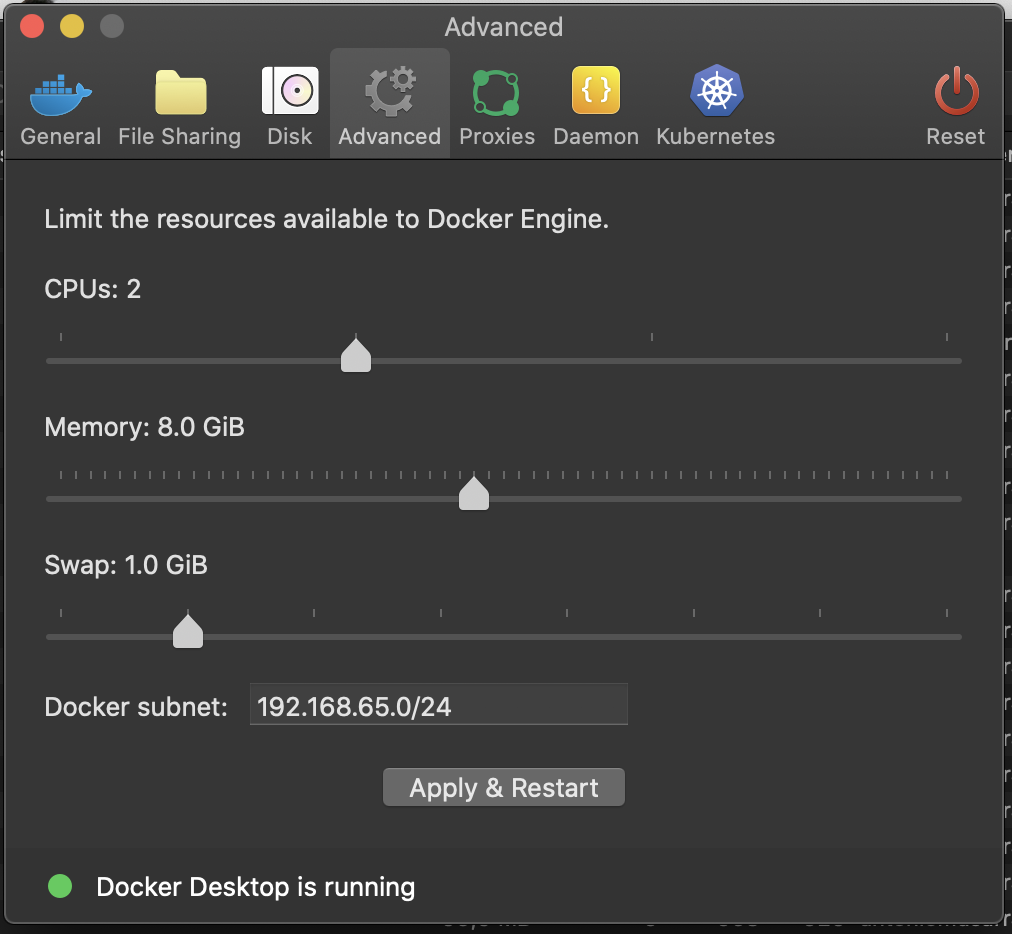Click the "Limit the resources available" description text

point(327,219)
